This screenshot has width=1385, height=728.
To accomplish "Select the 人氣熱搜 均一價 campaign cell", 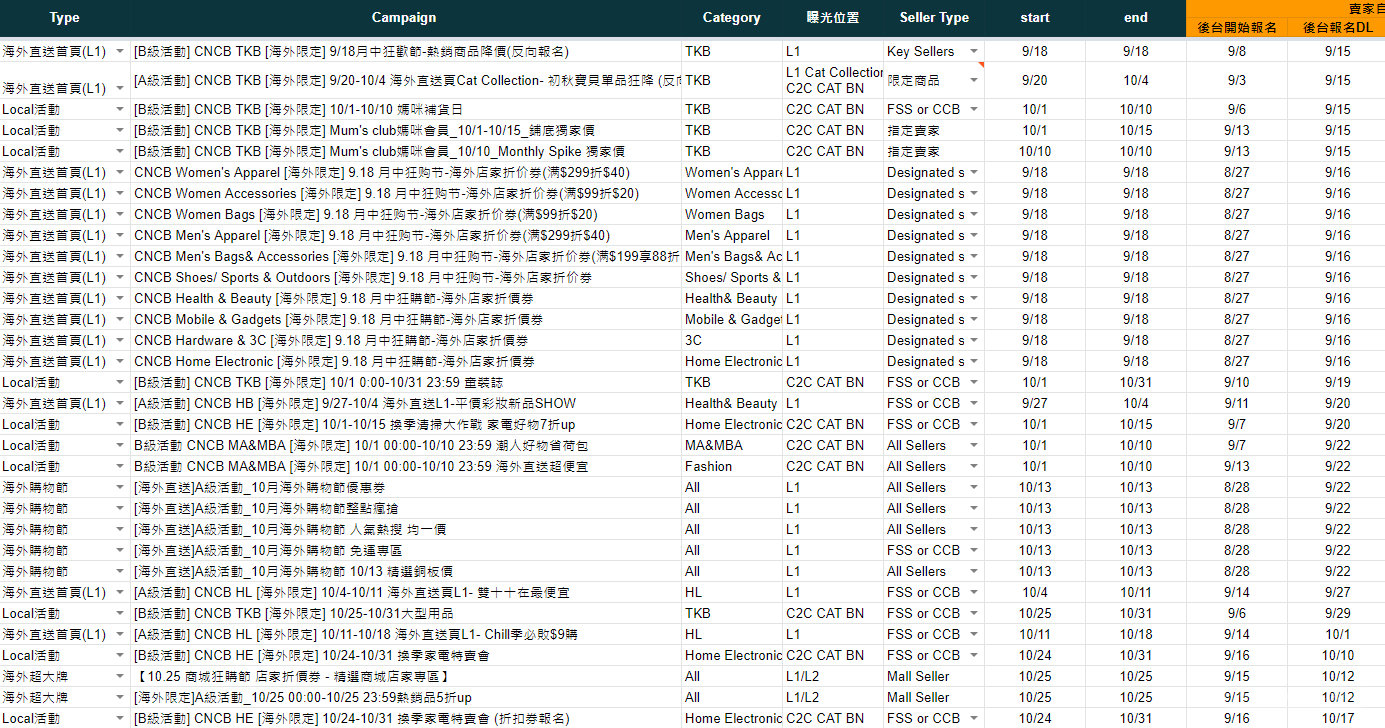I will tap(404, 530).
